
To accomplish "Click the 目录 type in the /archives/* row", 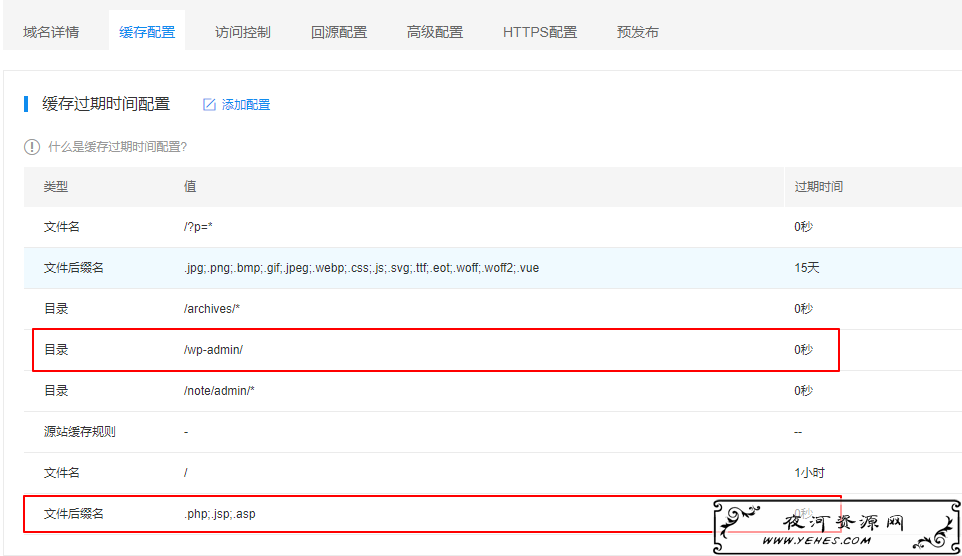I will [x=56, y=309].
